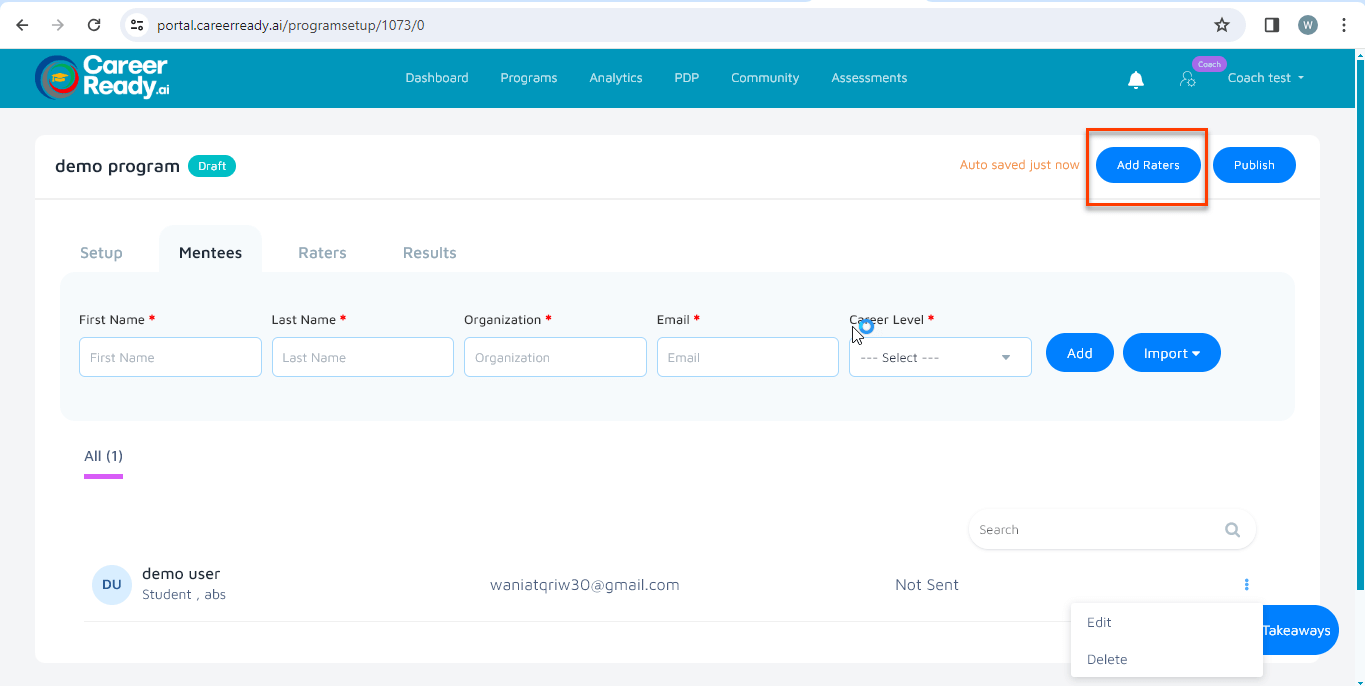Viewport: 1365px width, 686px height.
Task: Click into the First Name field
Action: pos(170,357)
